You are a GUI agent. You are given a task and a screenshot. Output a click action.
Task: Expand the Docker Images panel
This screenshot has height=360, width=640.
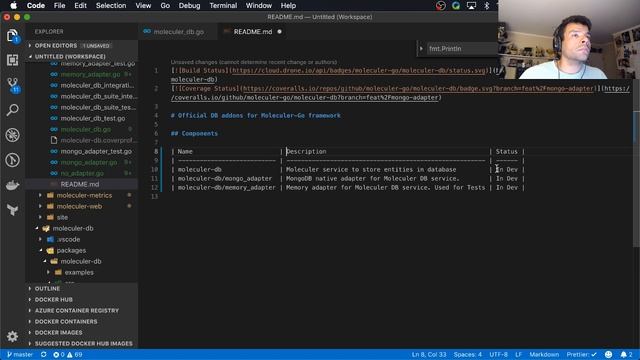click(x=82, y=333)
